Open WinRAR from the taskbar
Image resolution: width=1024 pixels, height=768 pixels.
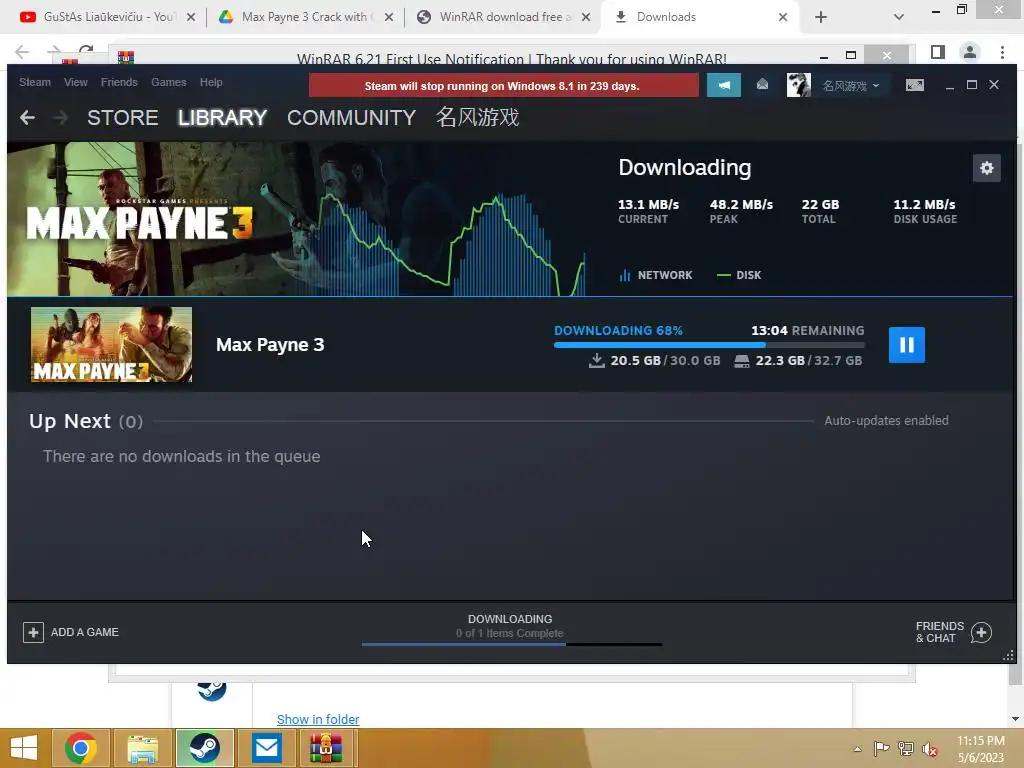(326, 748)
